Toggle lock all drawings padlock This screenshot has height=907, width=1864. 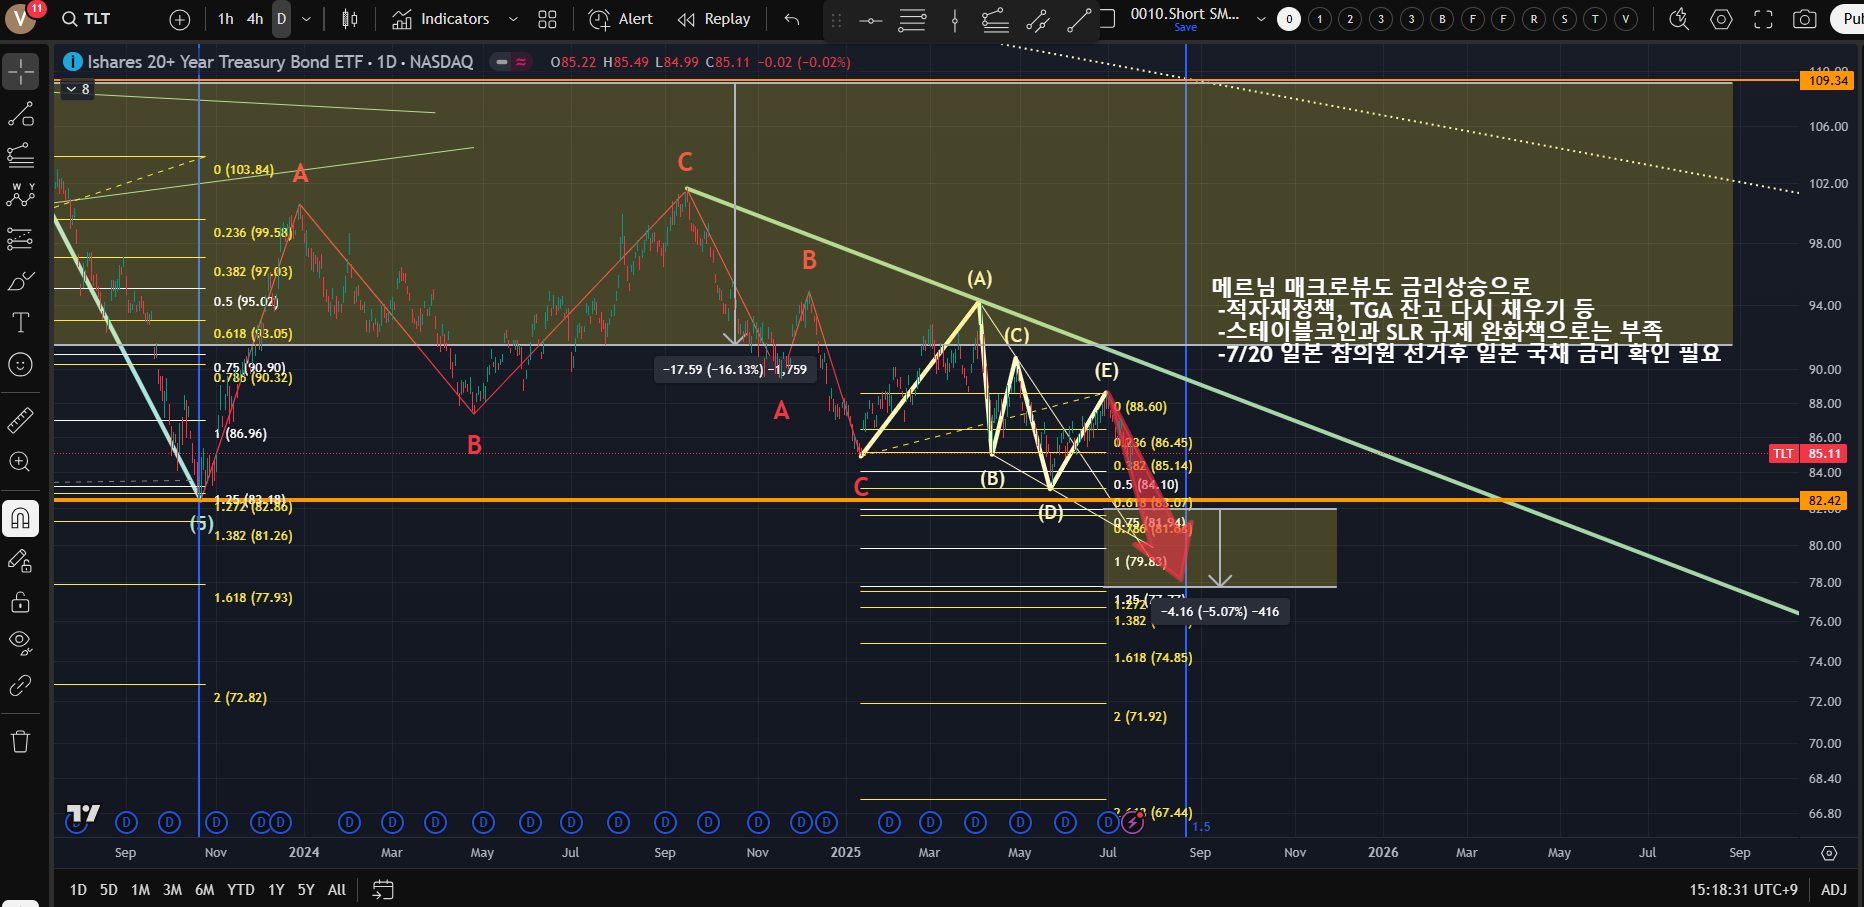coord(20,602)
